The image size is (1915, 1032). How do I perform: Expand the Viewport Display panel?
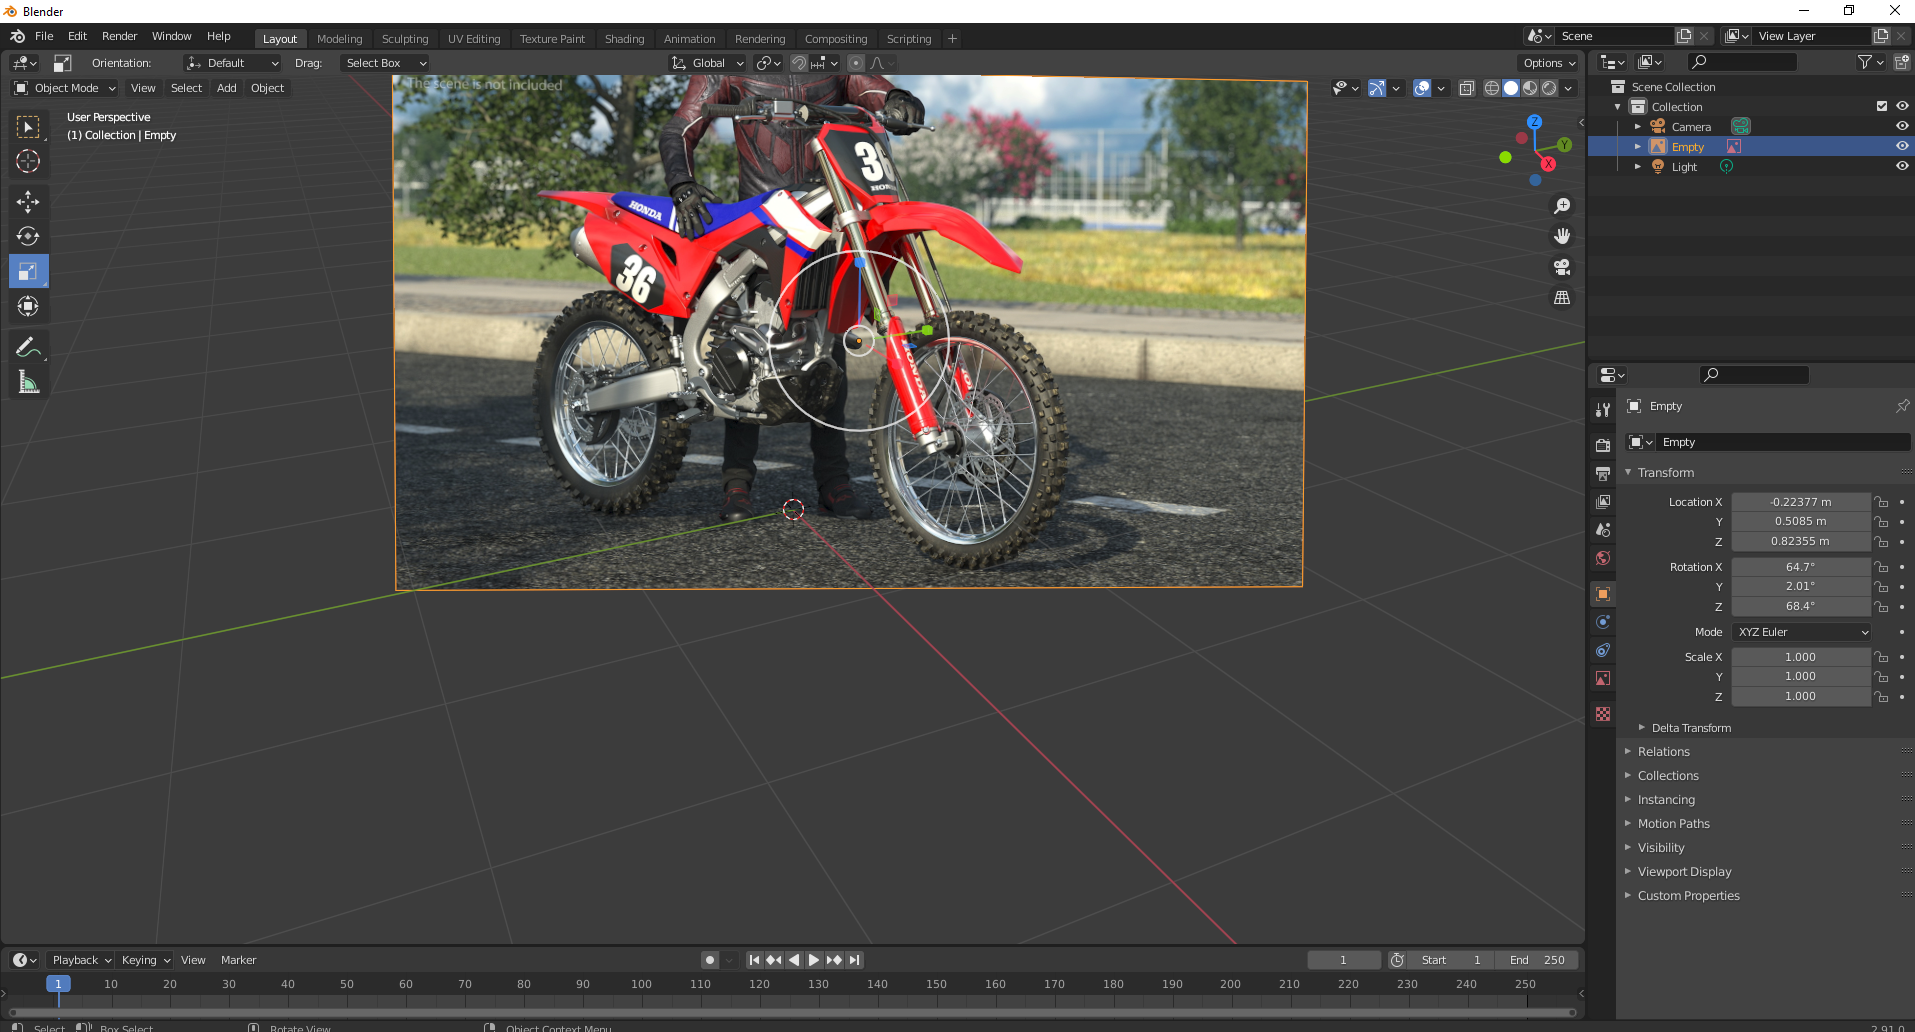(x=1684, y=872)
